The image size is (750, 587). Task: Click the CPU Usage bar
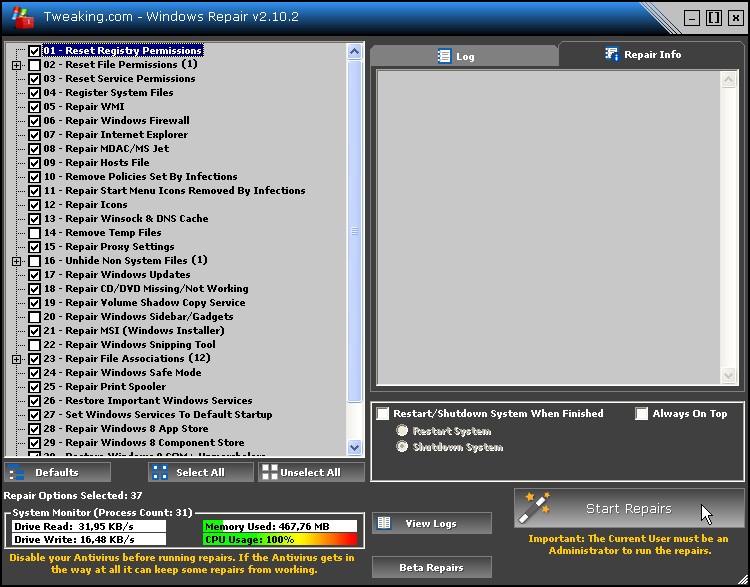[280, 540]
